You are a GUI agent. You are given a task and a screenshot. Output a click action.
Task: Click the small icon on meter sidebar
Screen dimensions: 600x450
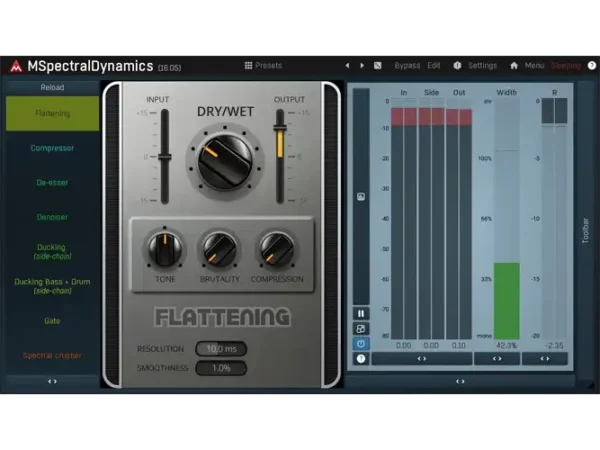point(361,197)
